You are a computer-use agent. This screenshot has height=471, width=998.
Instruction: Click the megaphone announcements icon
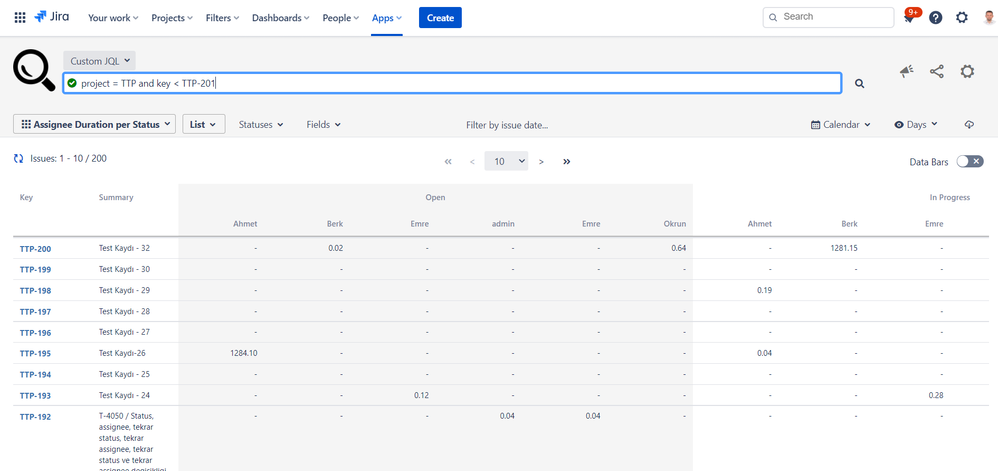[906, 71]
